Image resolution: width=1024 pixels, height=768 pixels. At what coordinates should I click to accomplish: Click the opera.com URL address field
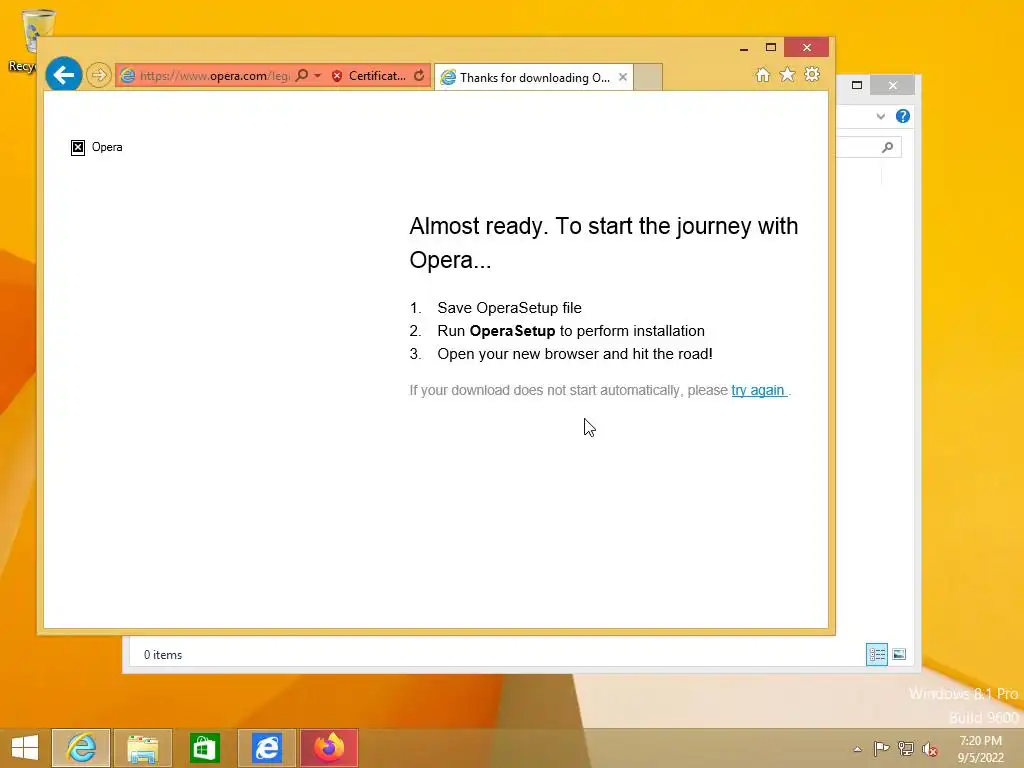click(x=214, y=76)
